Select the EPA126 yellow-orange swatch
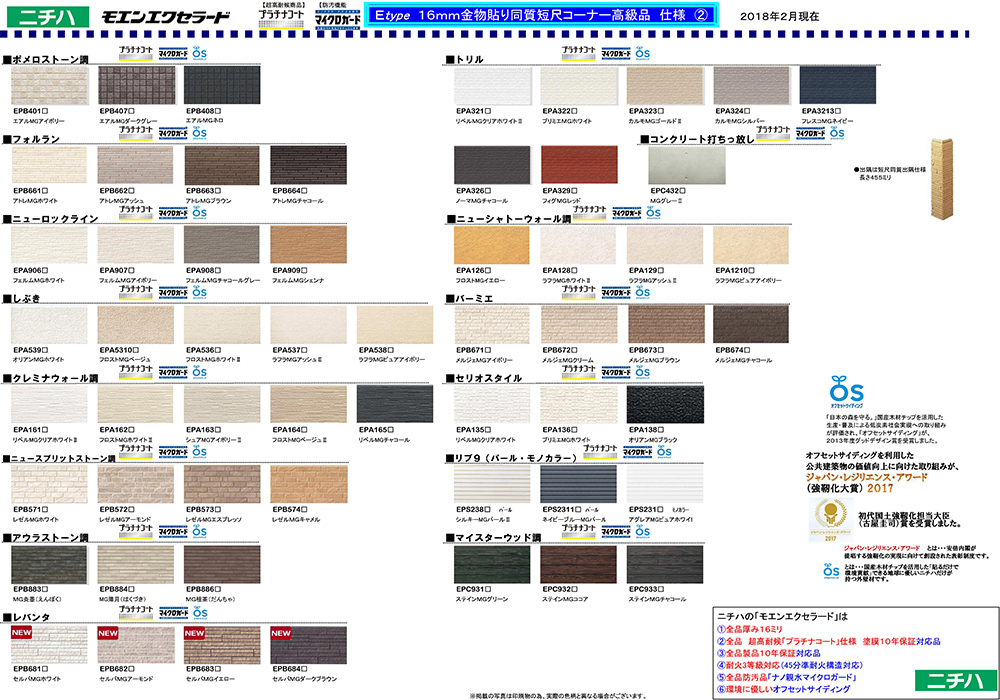Image resolution: width=1000 pixels, height=700 pixels. coord(492,245)
